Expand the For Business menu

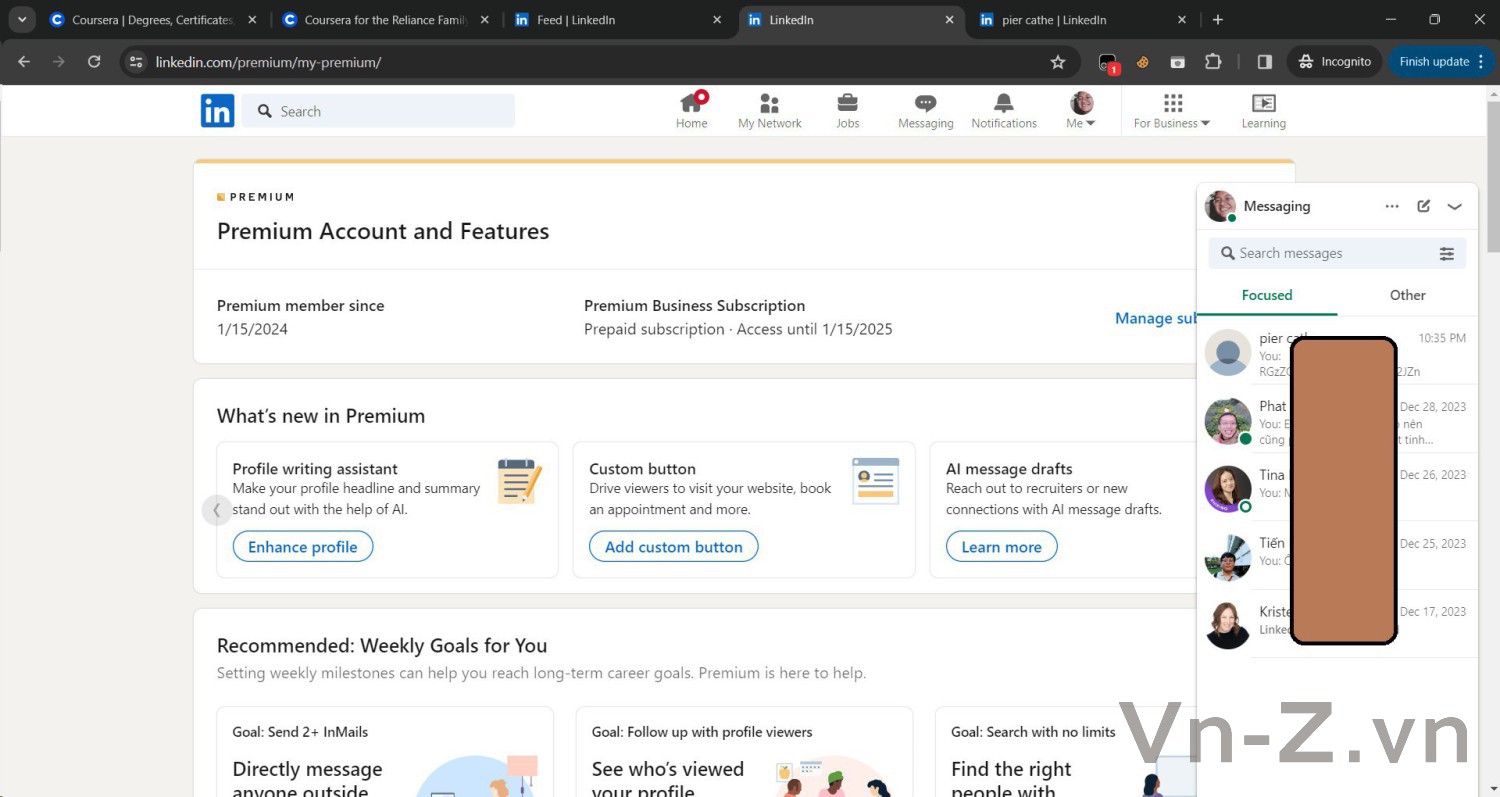click(x=1172, y=110)
